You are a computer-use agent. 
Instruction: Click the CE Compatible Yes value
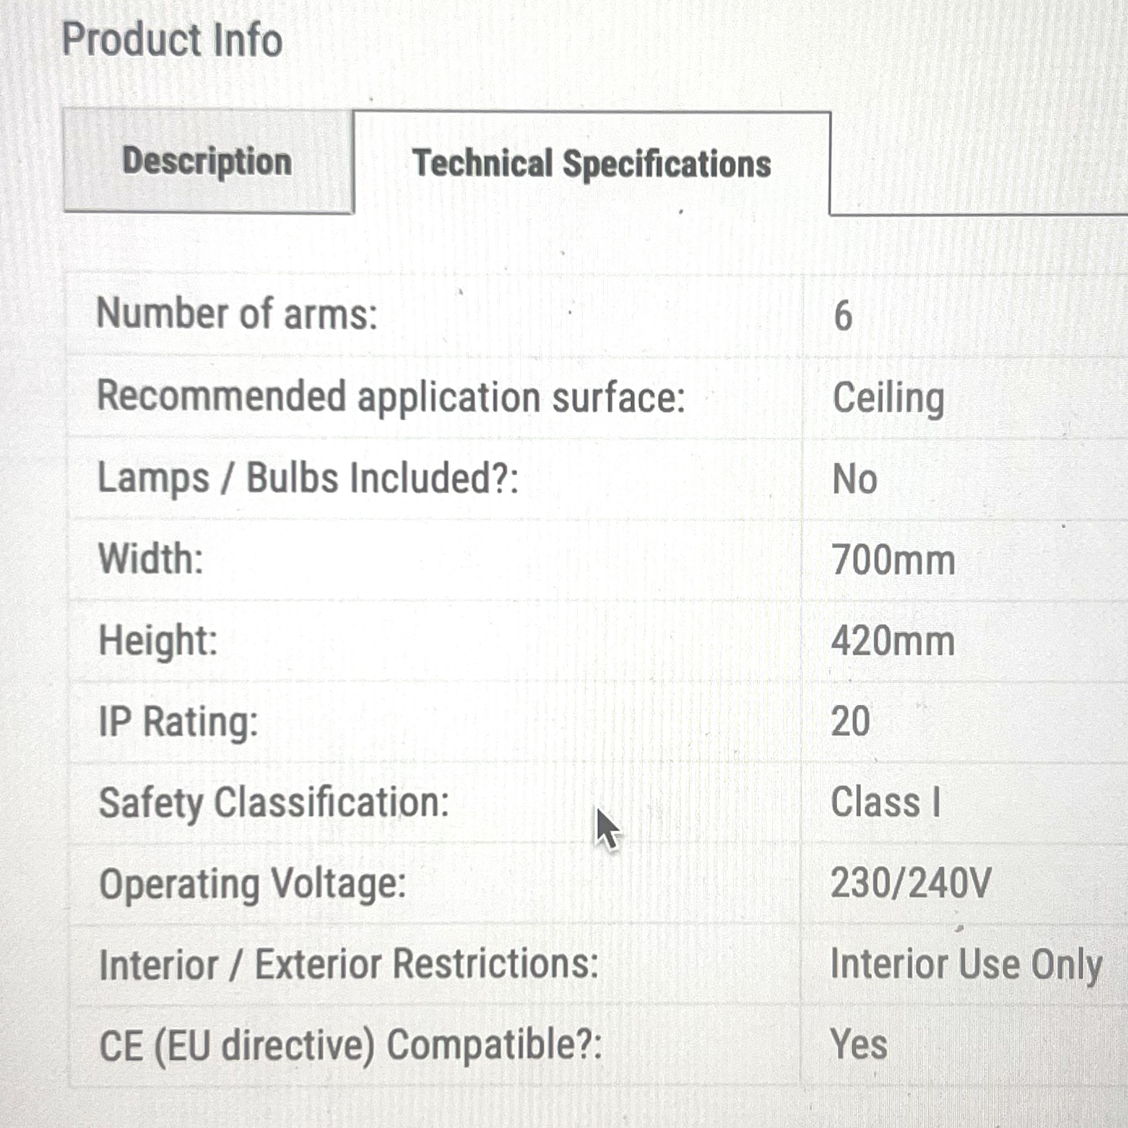tap(858, 1045)
